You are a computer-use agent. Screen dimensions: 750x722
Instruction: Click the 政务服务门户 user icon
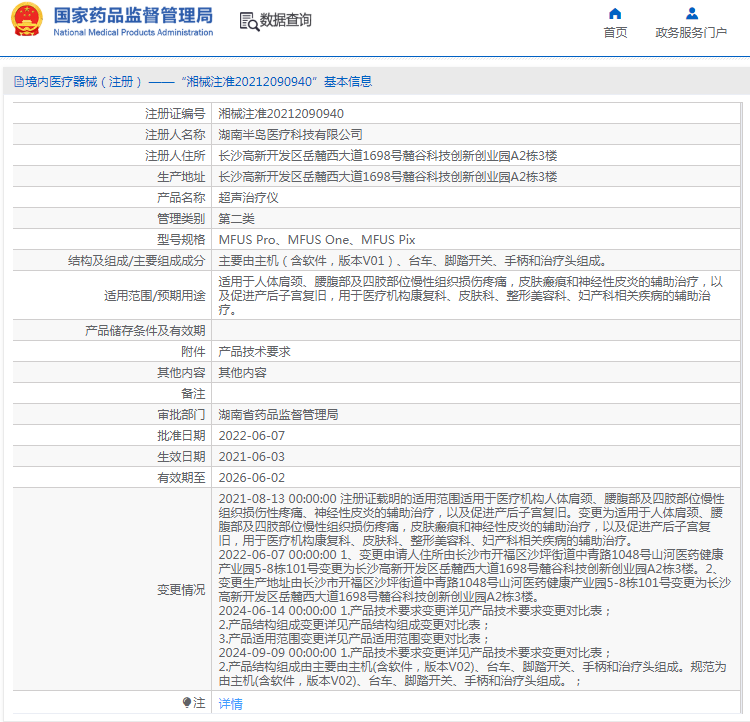click(691, 13)
